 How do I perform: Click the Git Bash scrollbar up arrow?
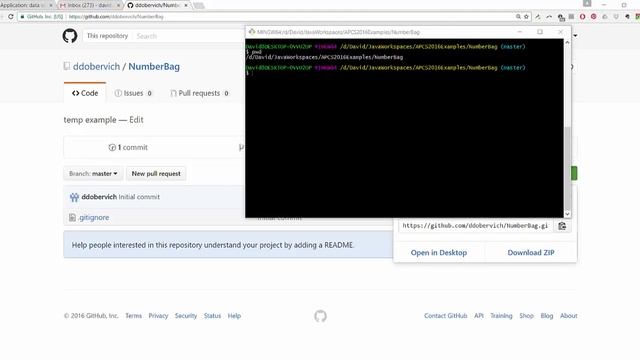pos(567,42)
